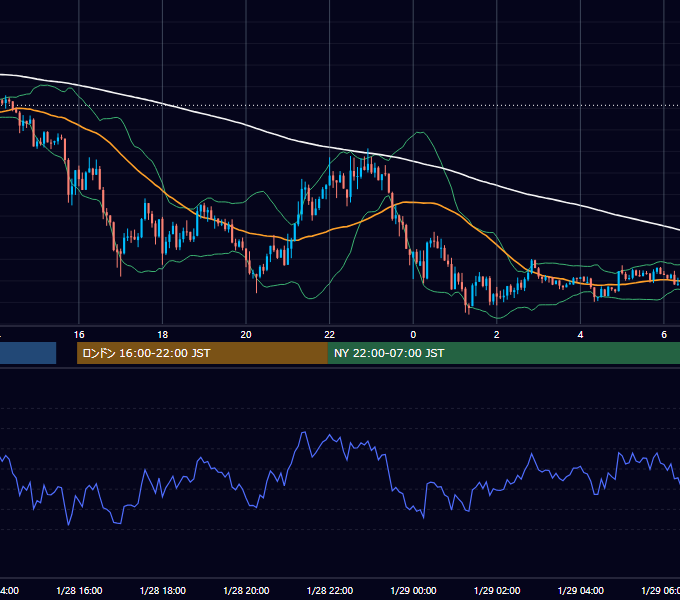Click the "16" hour label on upper axis
This screenshot has width=680, height=600.
(79, 335)
